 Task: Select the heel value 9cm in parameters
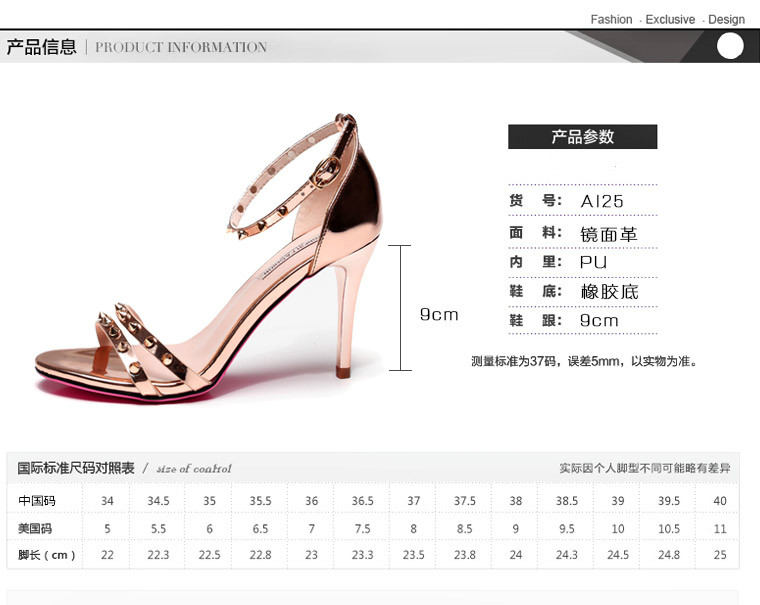pos(600,320)
